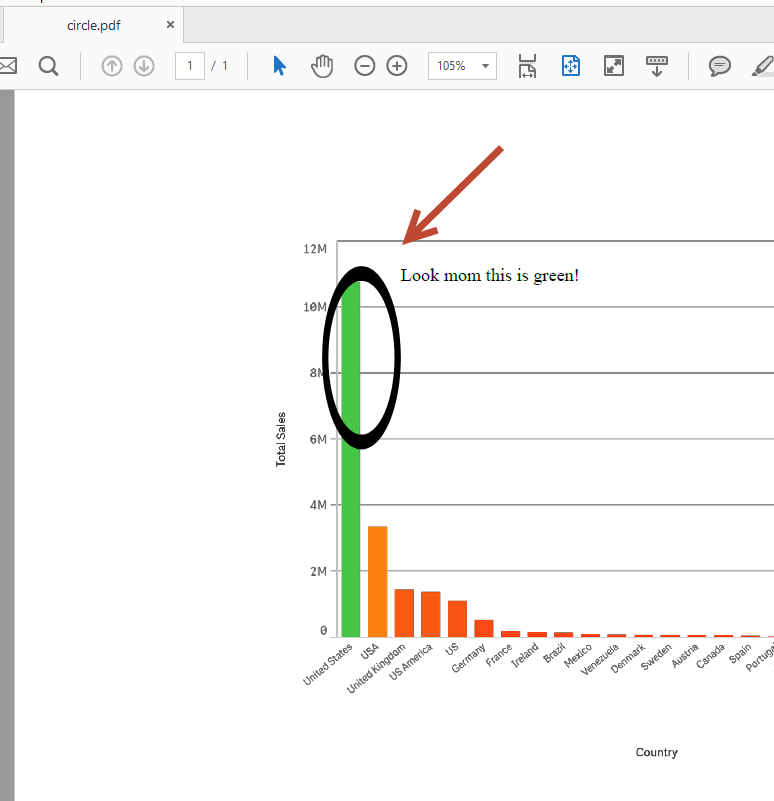Click the "France" axis label

[x=499, y=655]
